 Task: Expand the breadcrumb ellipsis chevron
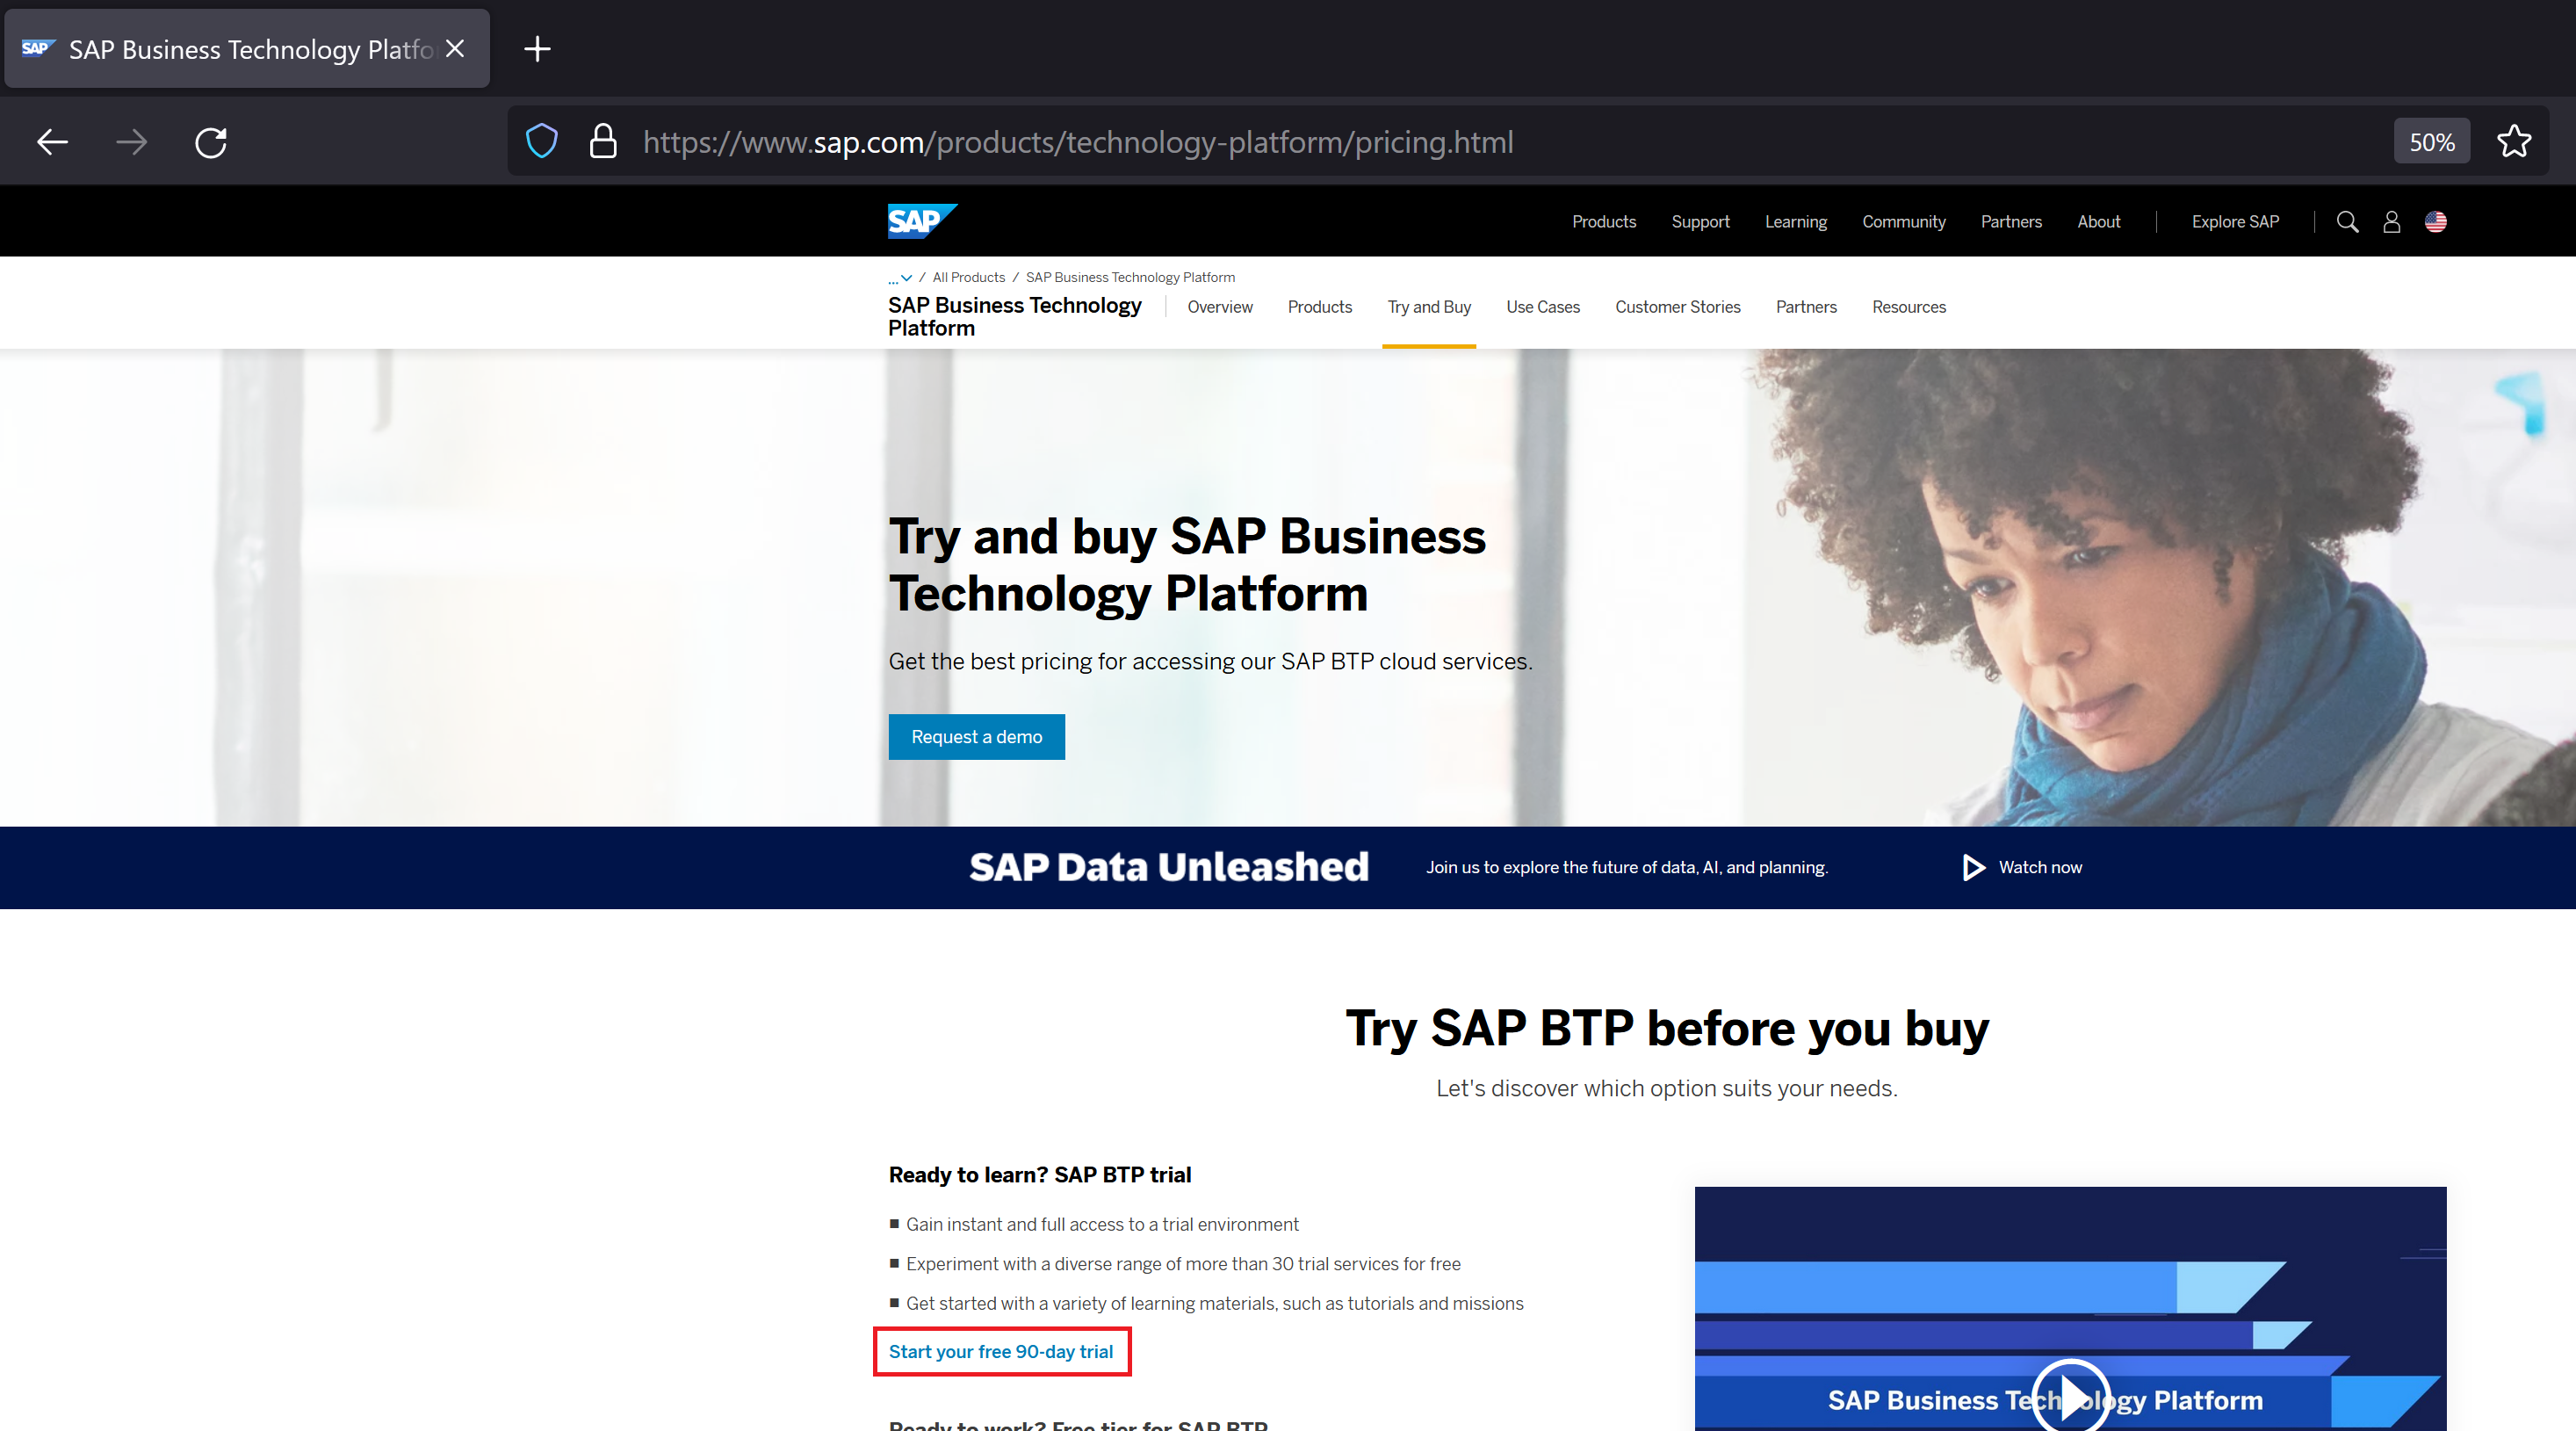coord(900,278)
